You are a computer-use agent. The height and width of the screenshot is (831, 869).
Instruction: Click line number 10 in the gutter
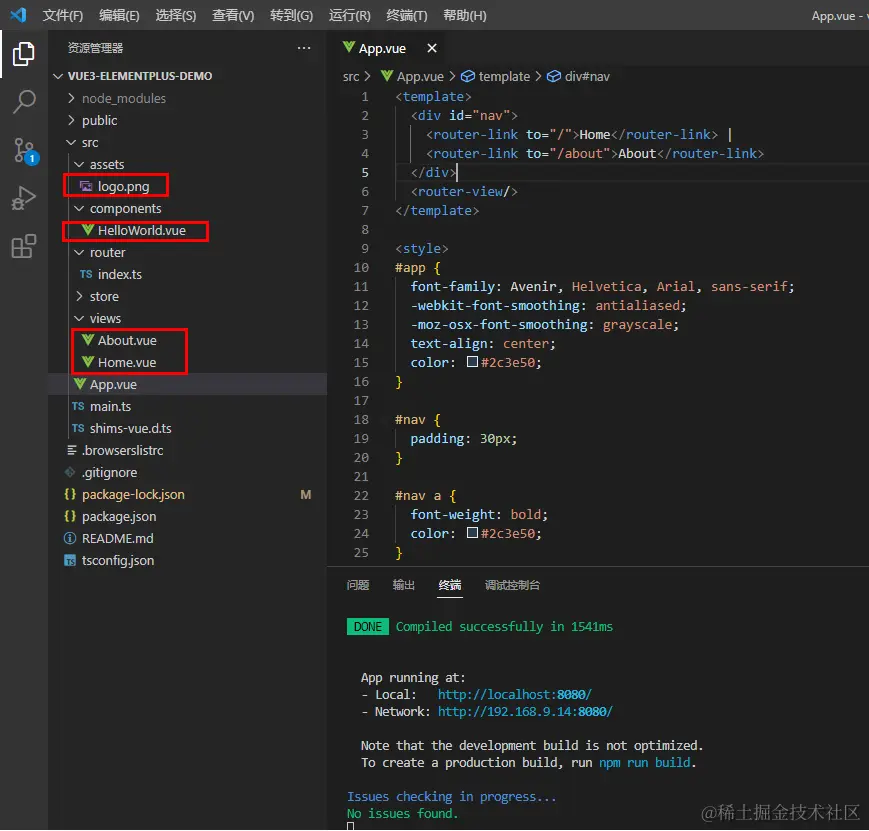click(361, 268)
